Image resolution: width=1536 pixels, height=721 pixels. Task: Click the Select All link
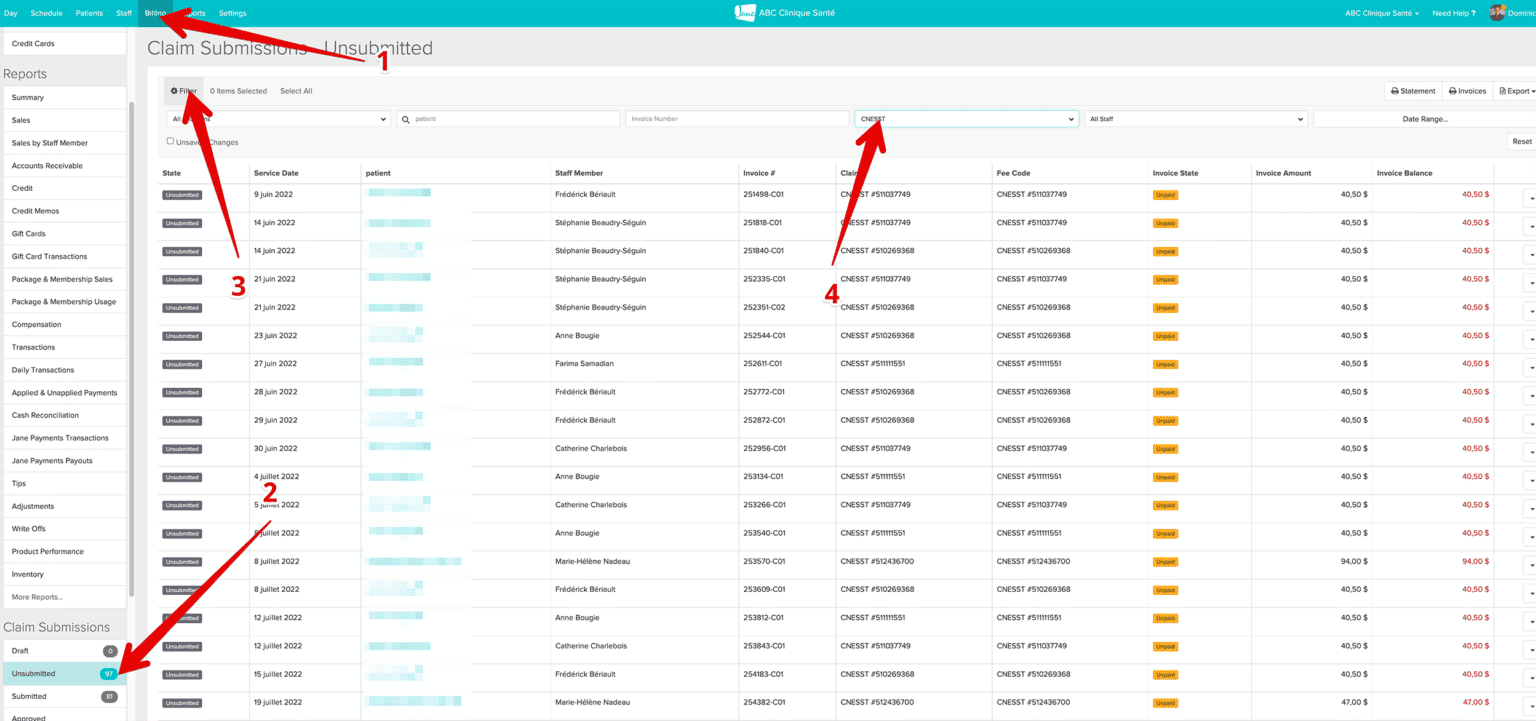pos(296,91)
